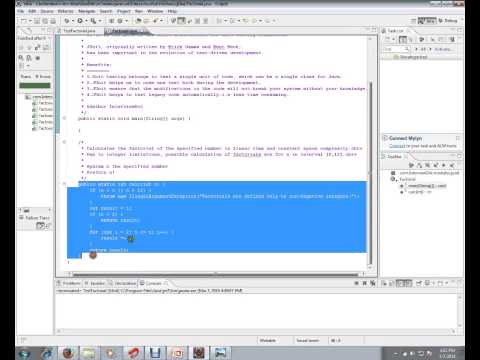Select the Failure Trace label in JUnit view
Image resolution: width=480 pixels, height=360 pixels.
[x=35, y=218]
